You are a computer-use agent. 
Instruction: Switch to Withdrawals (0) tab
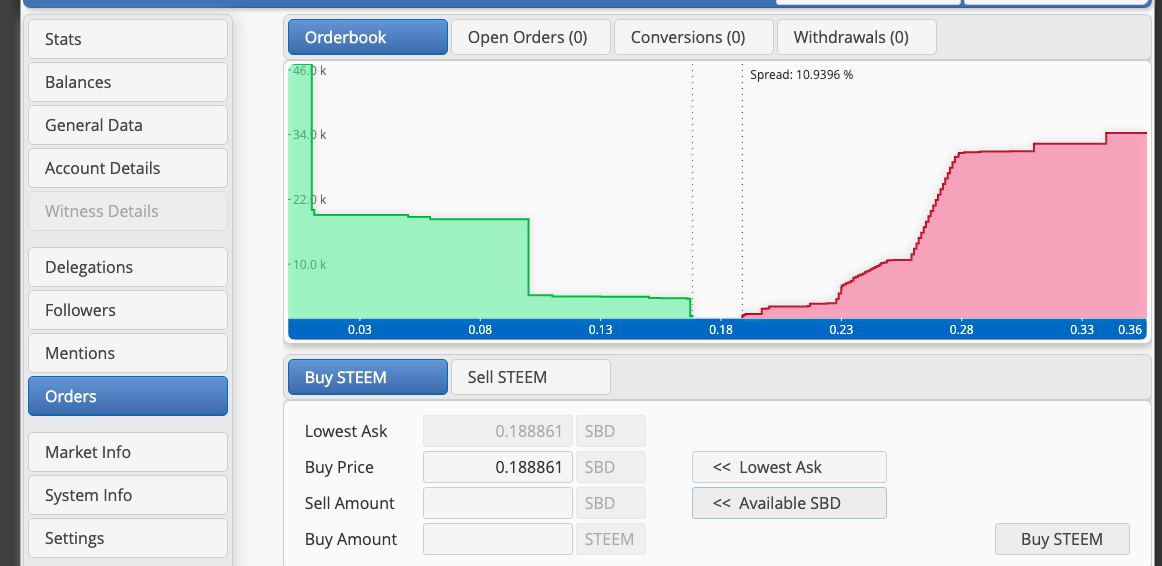pyautogui.click(x=857, y=37)
